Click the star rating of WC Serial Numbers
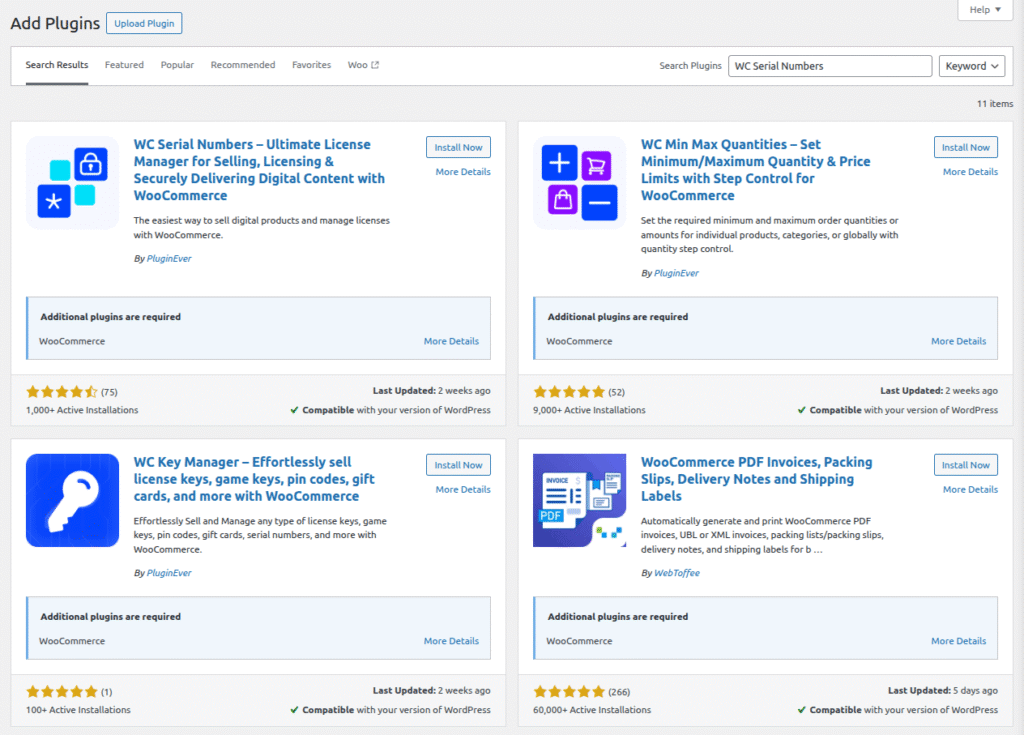The image size is (1024, 735). [62, 392]
